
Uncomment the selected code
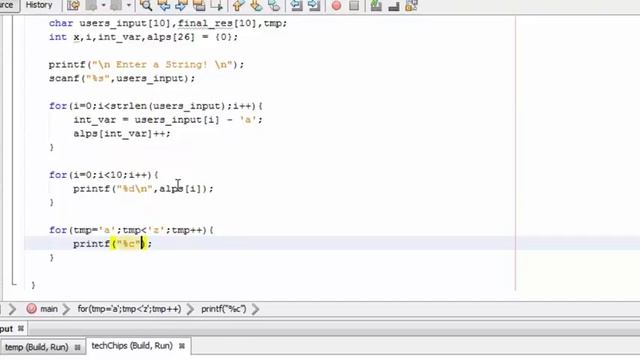click(393, 6)
